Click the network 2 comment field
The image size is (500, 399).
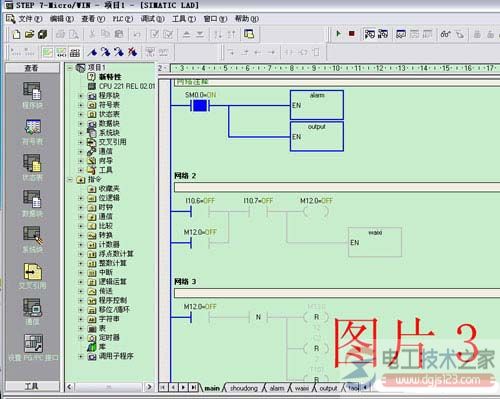coord(337,187)
